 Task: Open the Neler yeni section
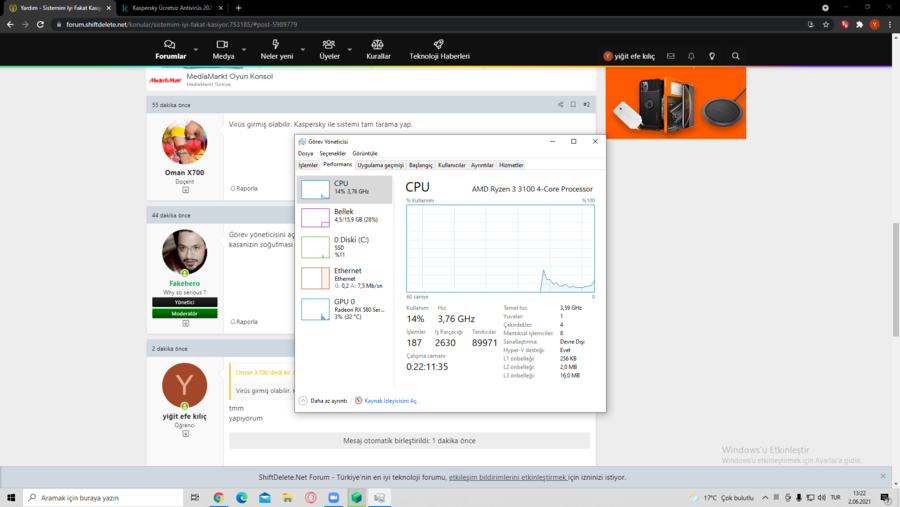point(277,50)
